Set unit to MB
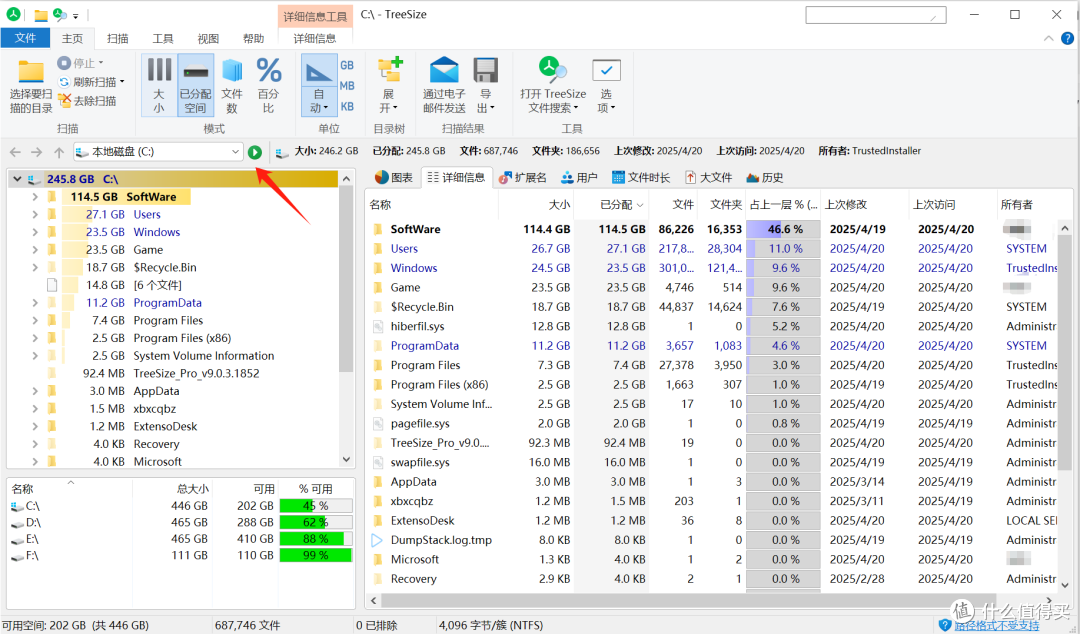The width and height of the screenshot is (1080, 634). click(347, 85)
